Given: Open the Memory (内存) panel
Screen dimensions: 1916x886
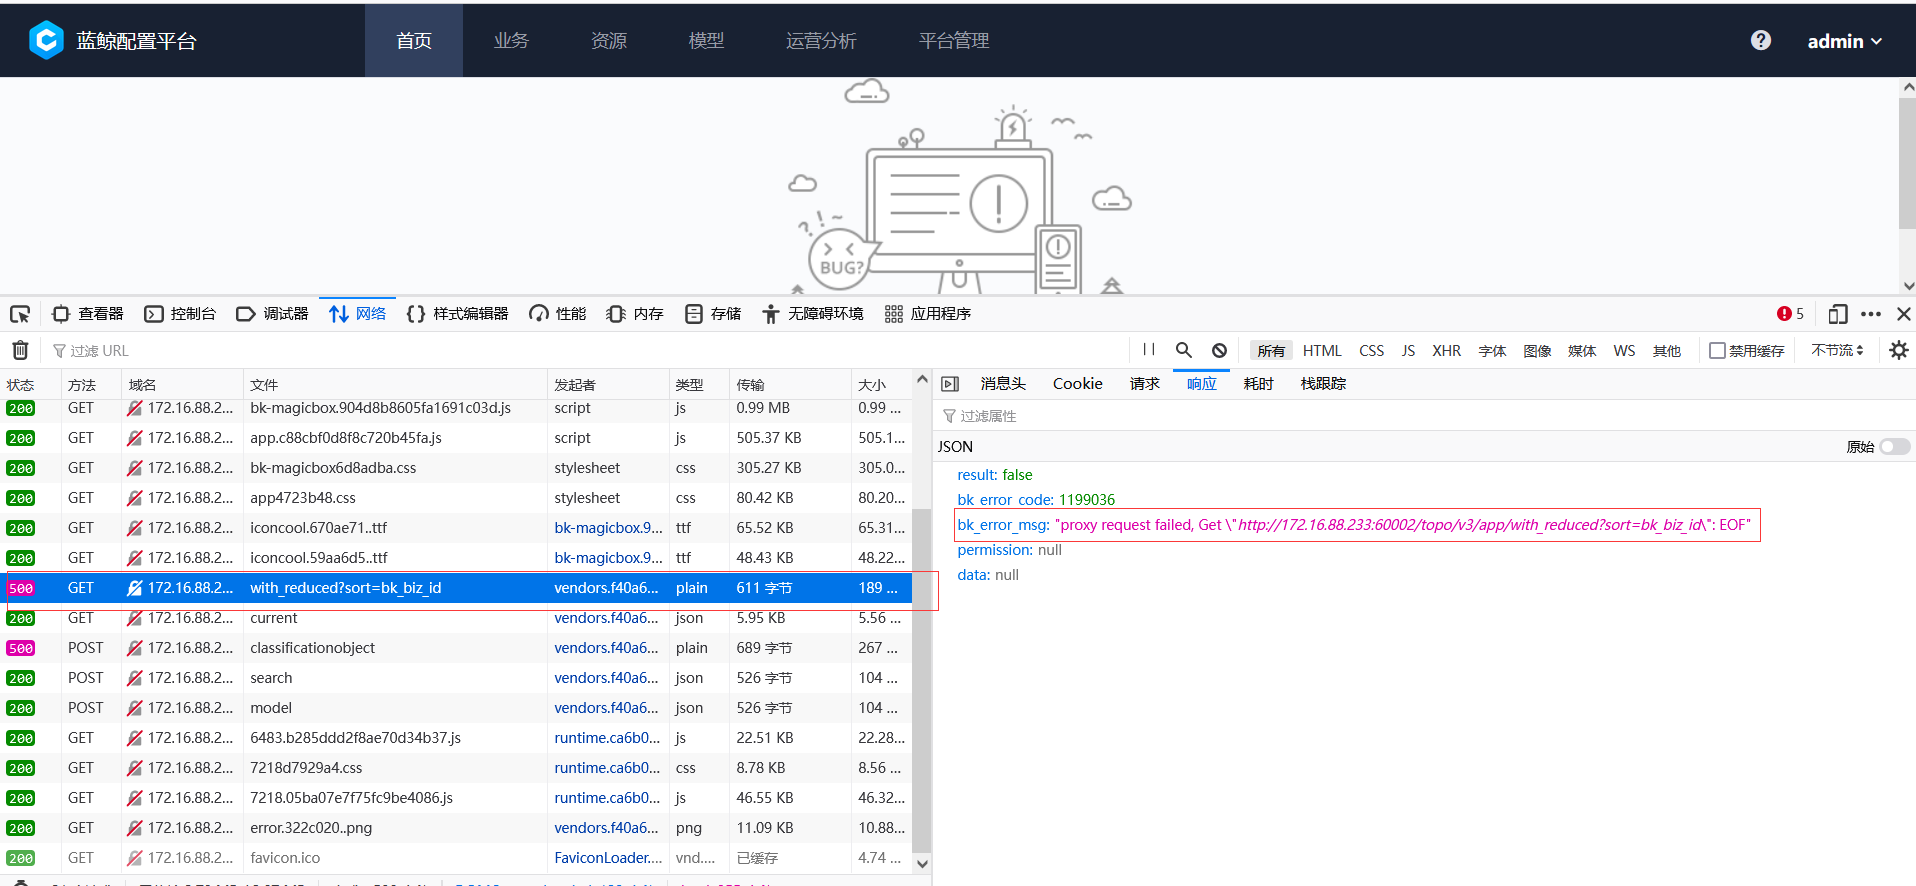Looking at the screenshot, I should (635, 314).
